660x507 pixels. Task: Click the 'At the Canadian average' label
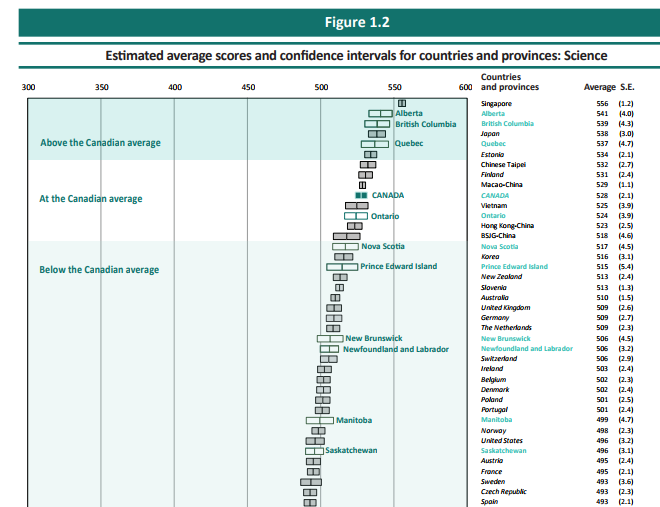coord(91,198)
